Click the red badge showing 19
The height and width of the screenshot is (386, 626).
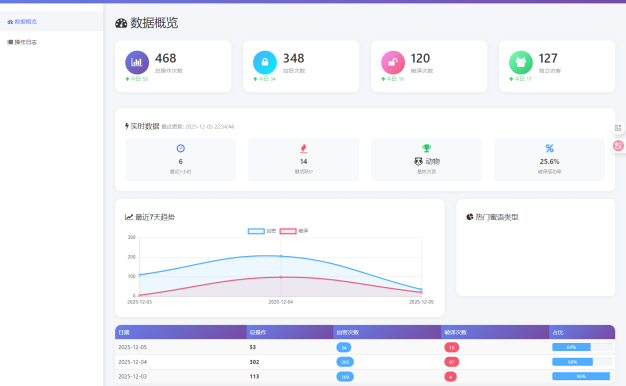pos(452,347)
